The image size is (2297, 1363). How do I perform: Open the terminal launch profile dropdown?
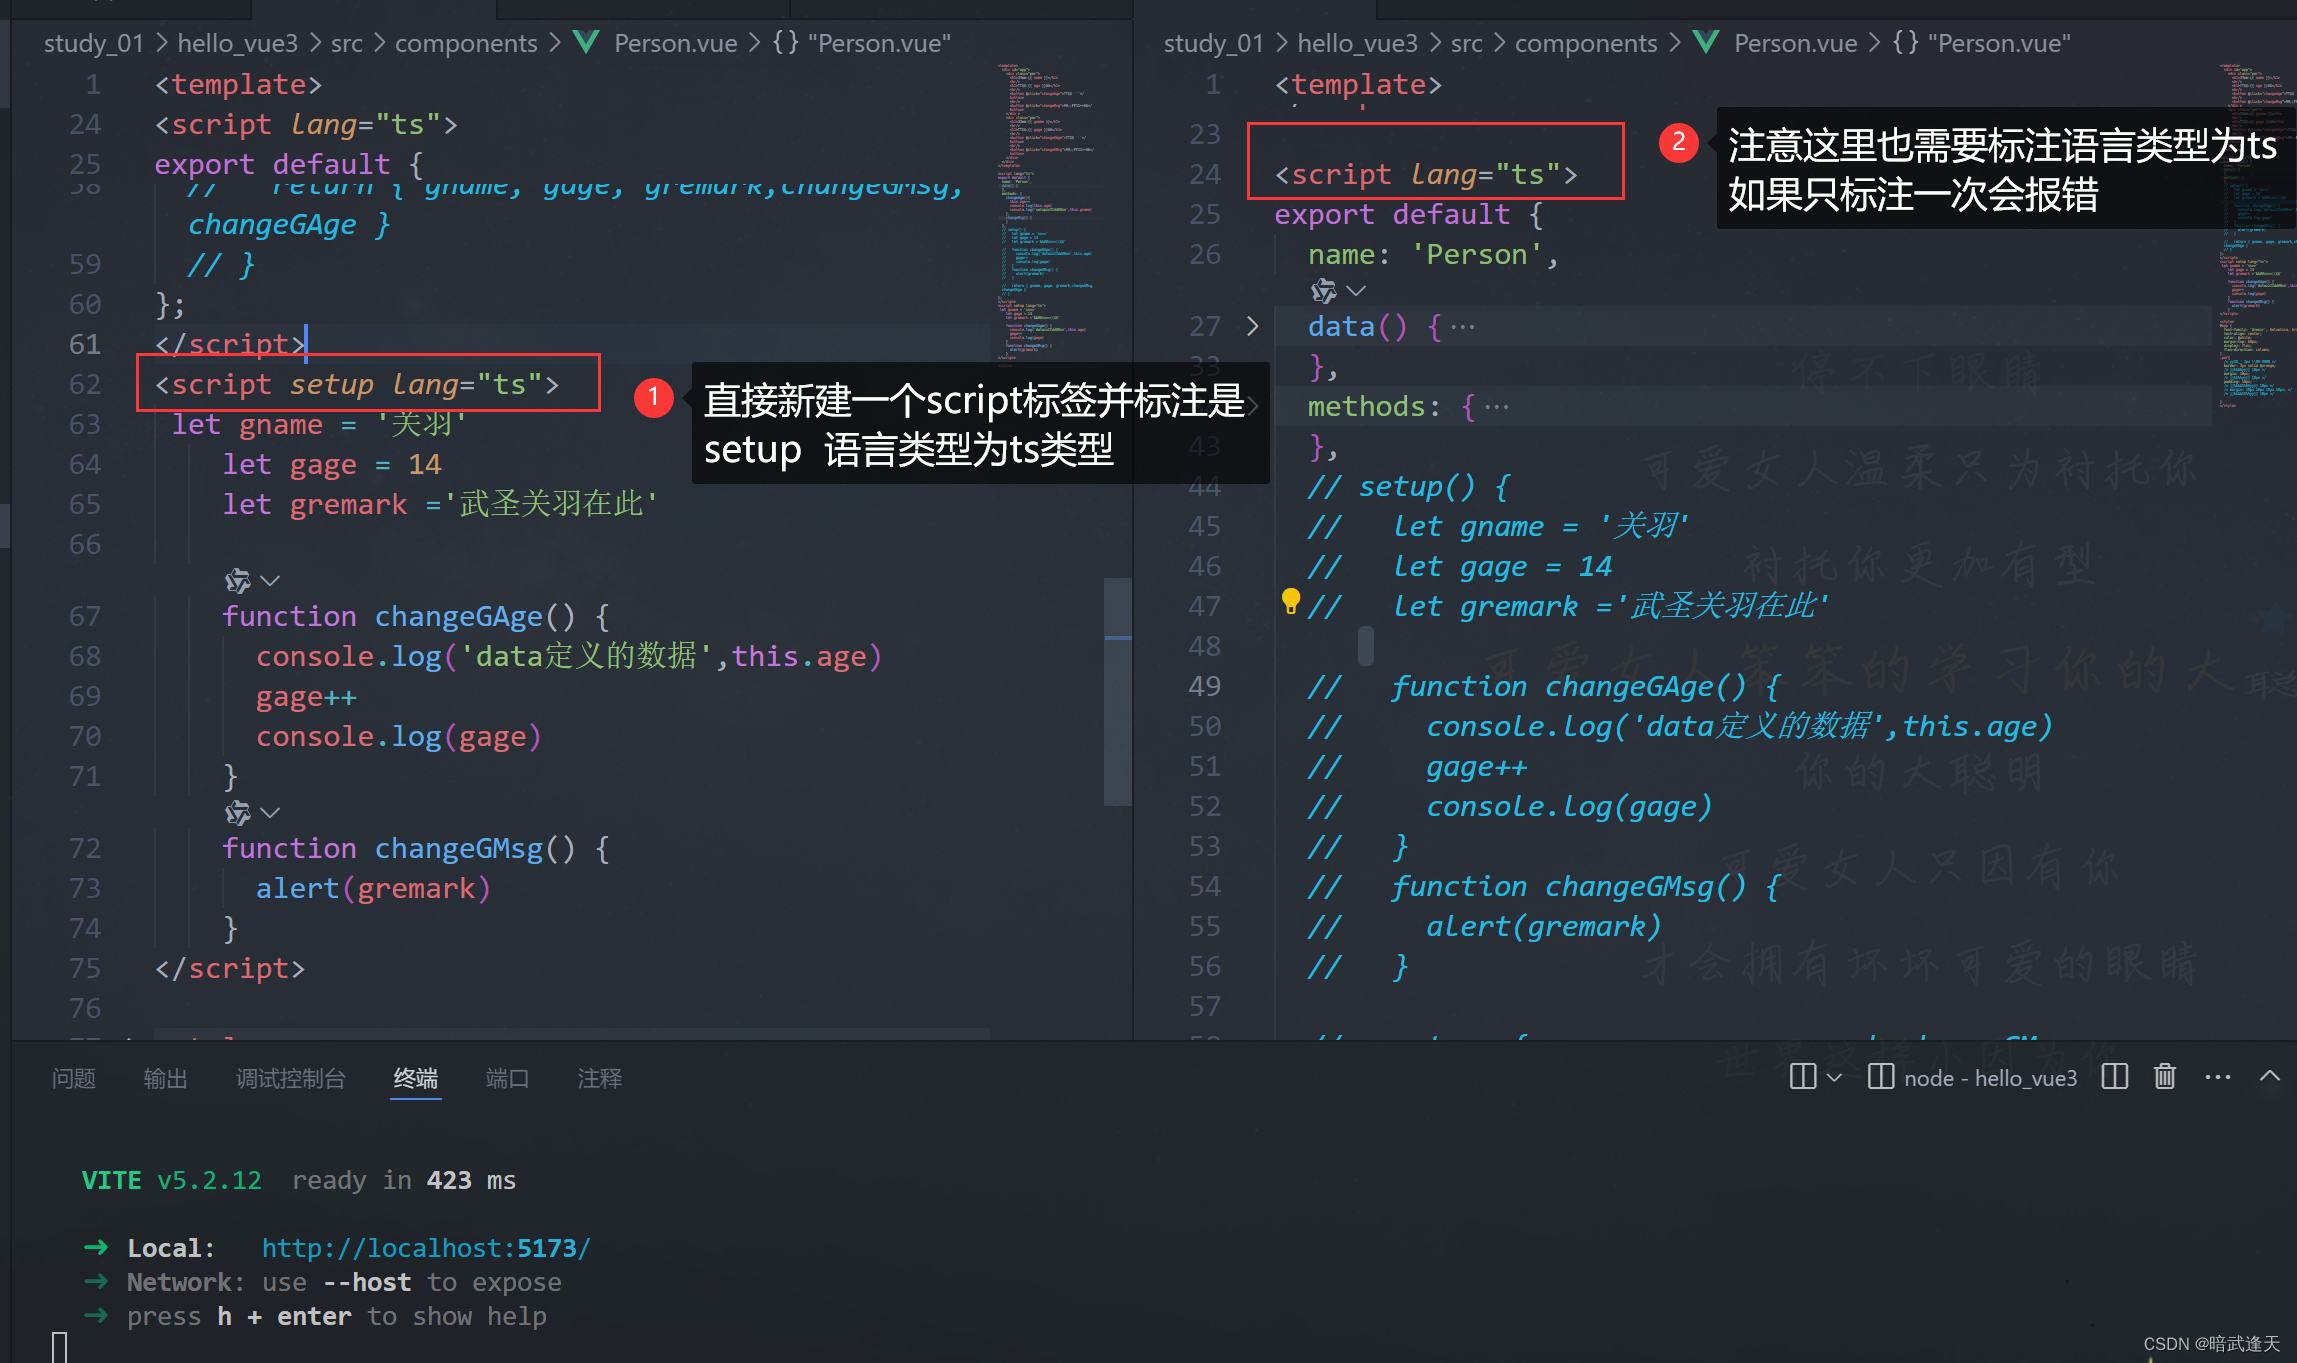(x=1834, y=1077)
